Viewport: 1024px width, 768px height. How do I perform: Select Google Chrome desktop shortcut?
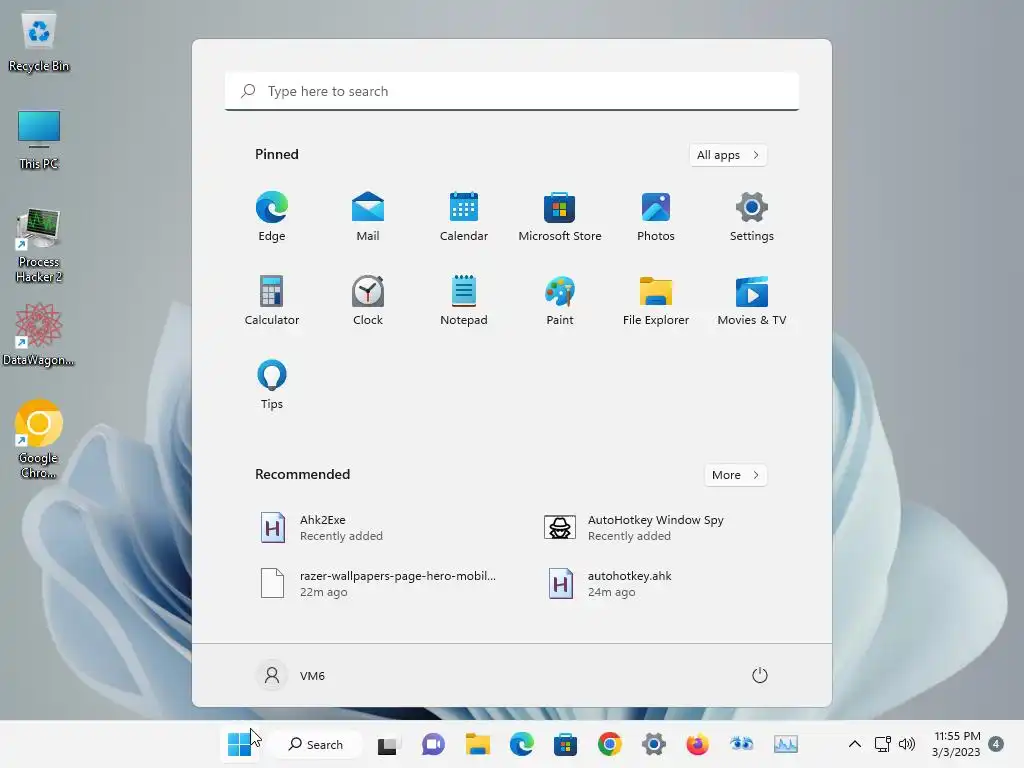pos(39,439)
